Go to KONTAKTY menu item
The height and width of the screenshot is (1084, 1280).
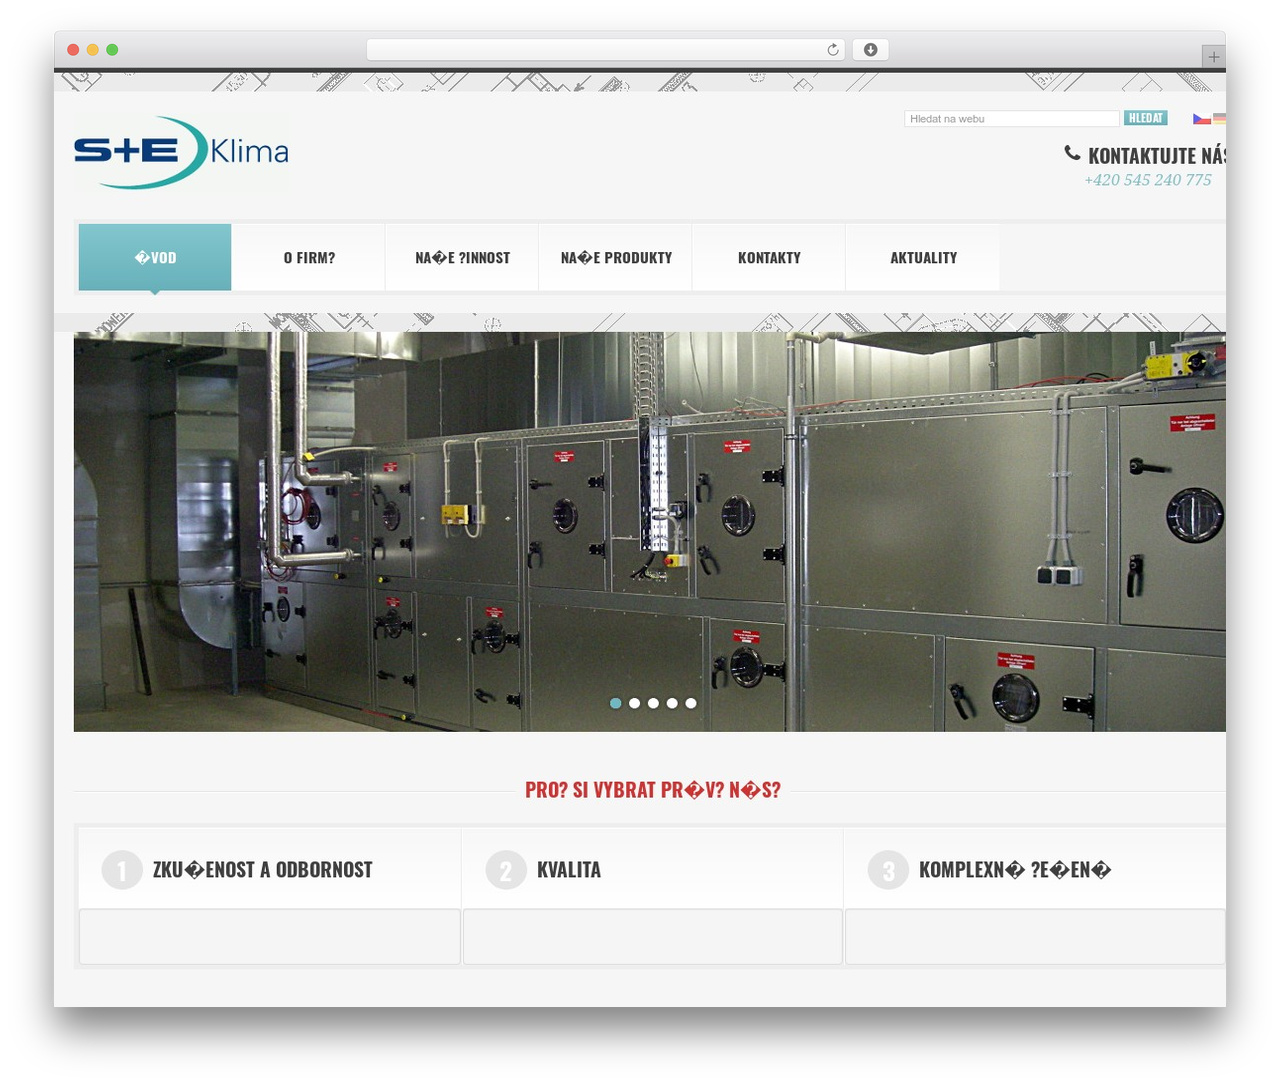pos(769,257)
